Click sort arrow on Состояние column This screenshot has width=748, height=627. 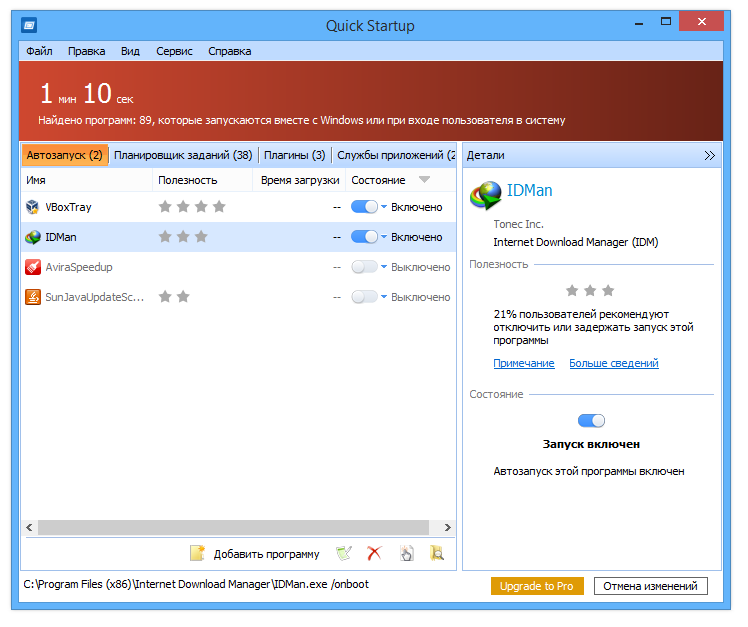(x=424, y=179)
